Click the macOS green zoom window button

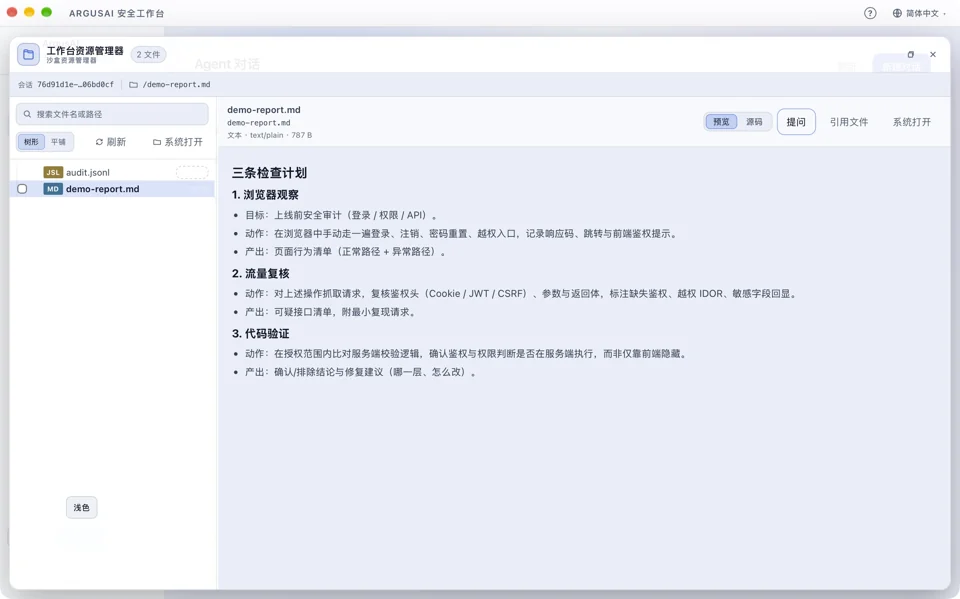pyautogui.click(x=47, y=12)
